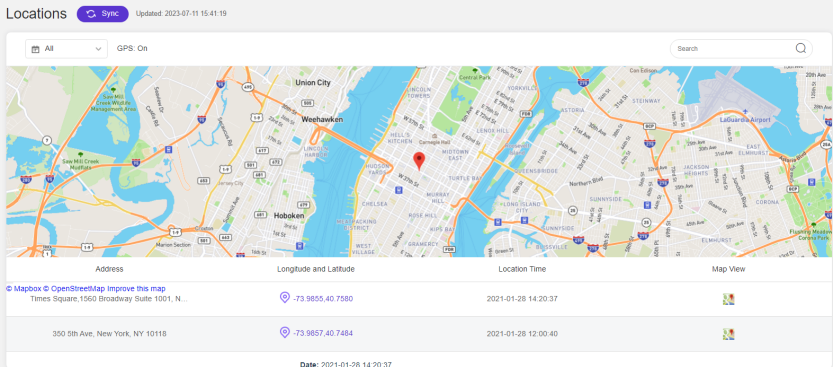Open the -73.9855,40.7580 coordinates link
833x367 pixels.
(323, 298)
